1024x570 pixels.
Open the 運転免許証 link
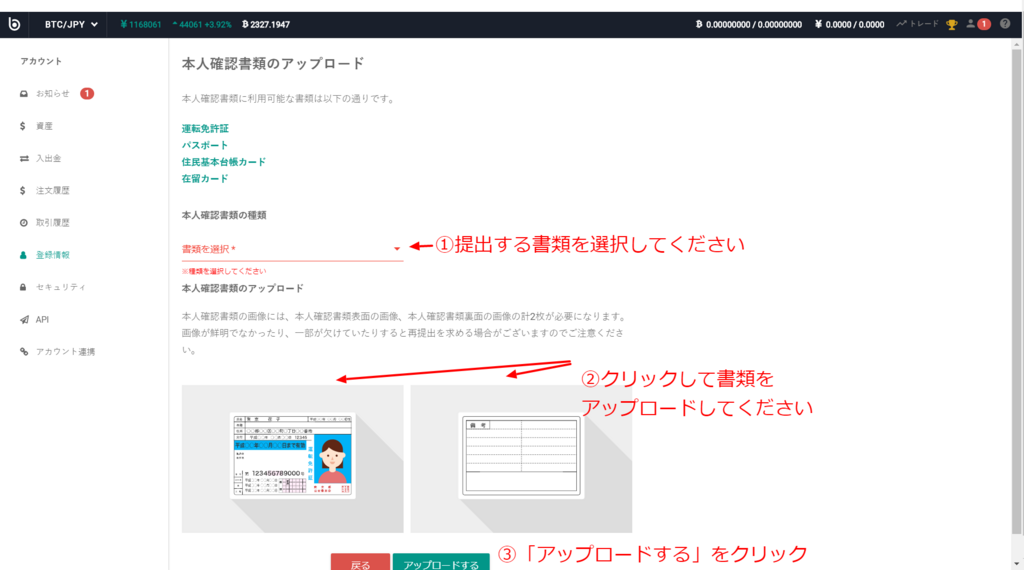pos(205,129)
